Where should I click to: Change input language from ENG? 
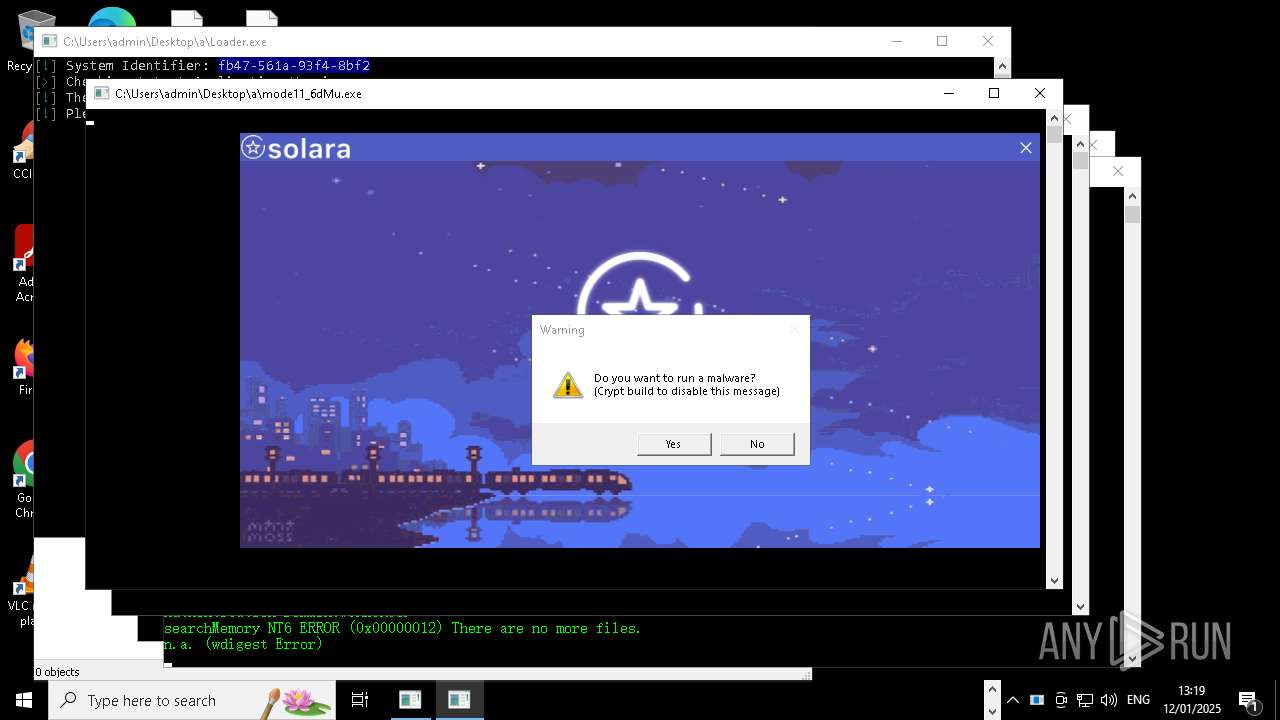(x=1138, y=700)
